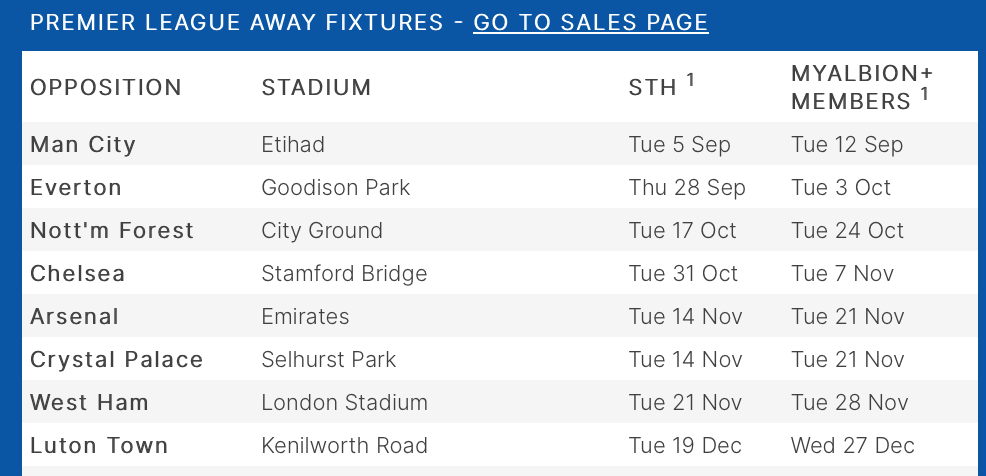Select the STH column header
Image resolution: width=986 pixels, height=476 pixels.
(662, 86)
